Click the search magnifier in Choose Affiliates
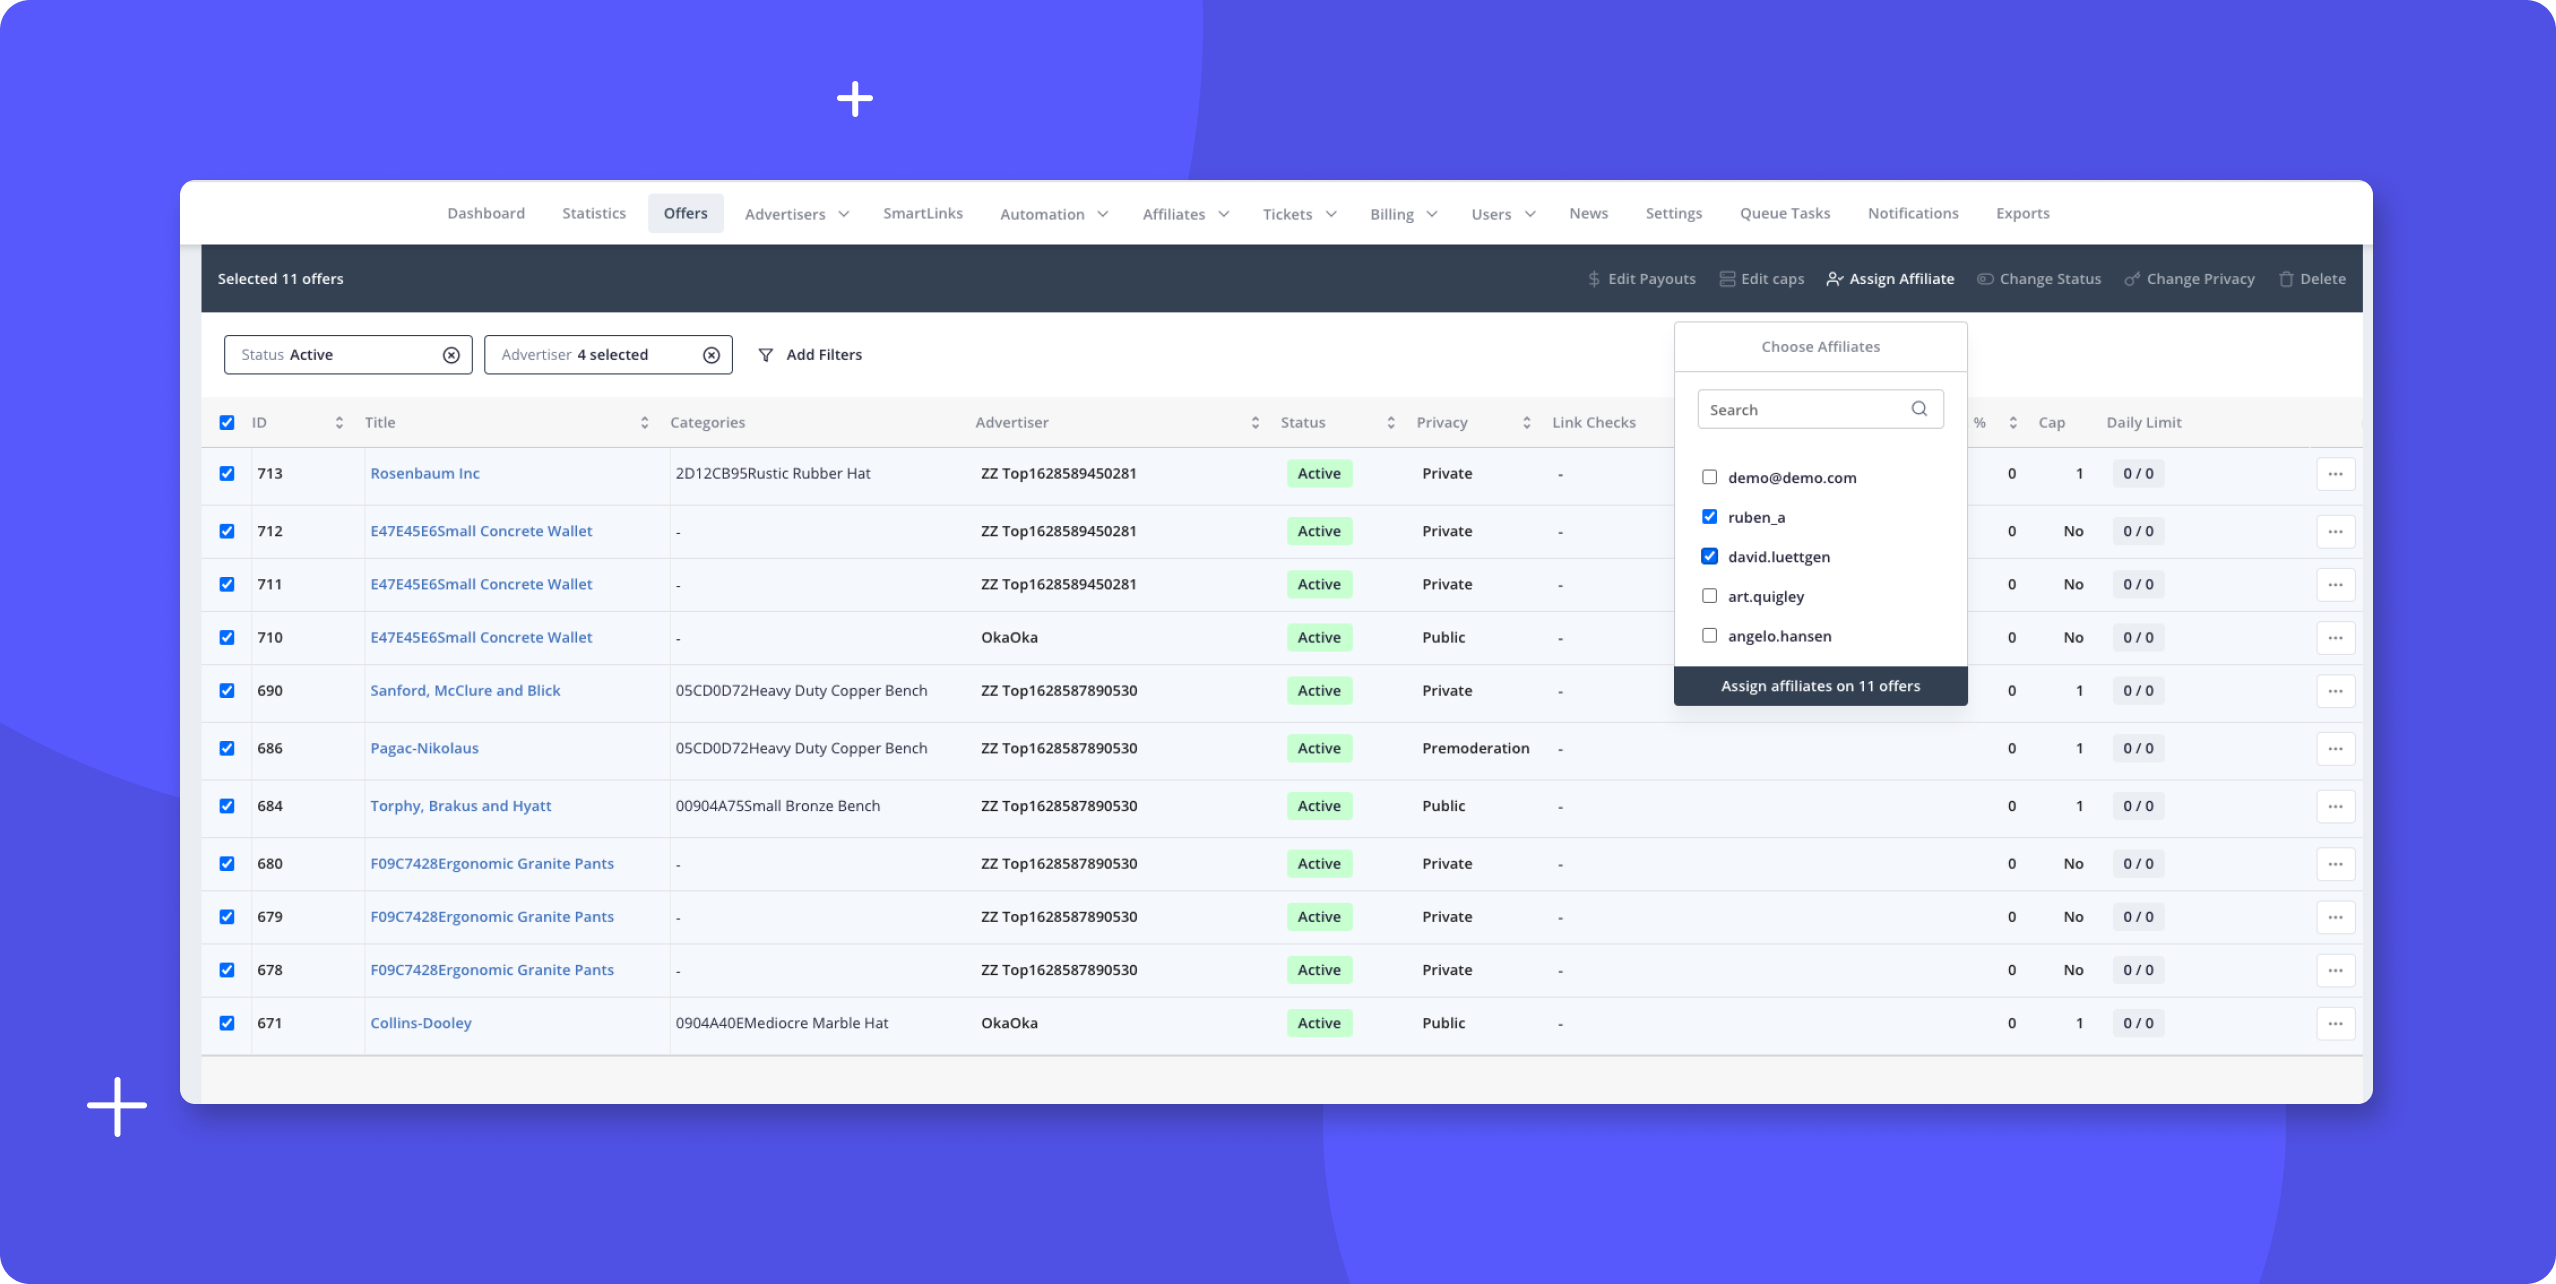Screen dimensions: 2556x1284 pyautogui.click(x=1919, y=409)
